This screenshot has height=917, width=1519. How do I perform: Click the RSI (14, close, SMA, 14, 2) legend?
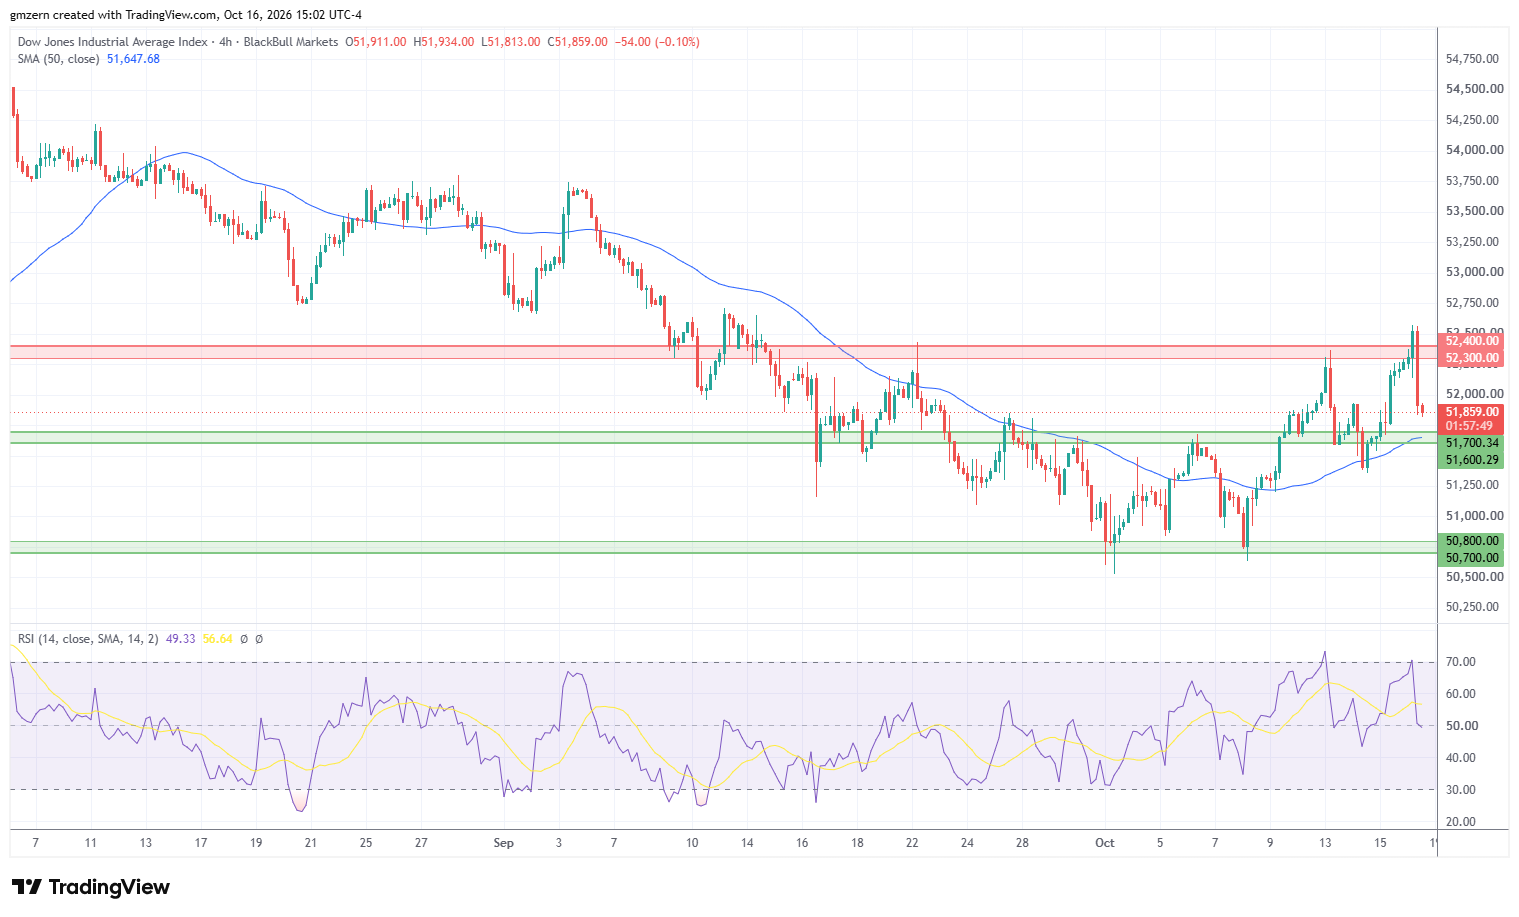click(88, 638)
